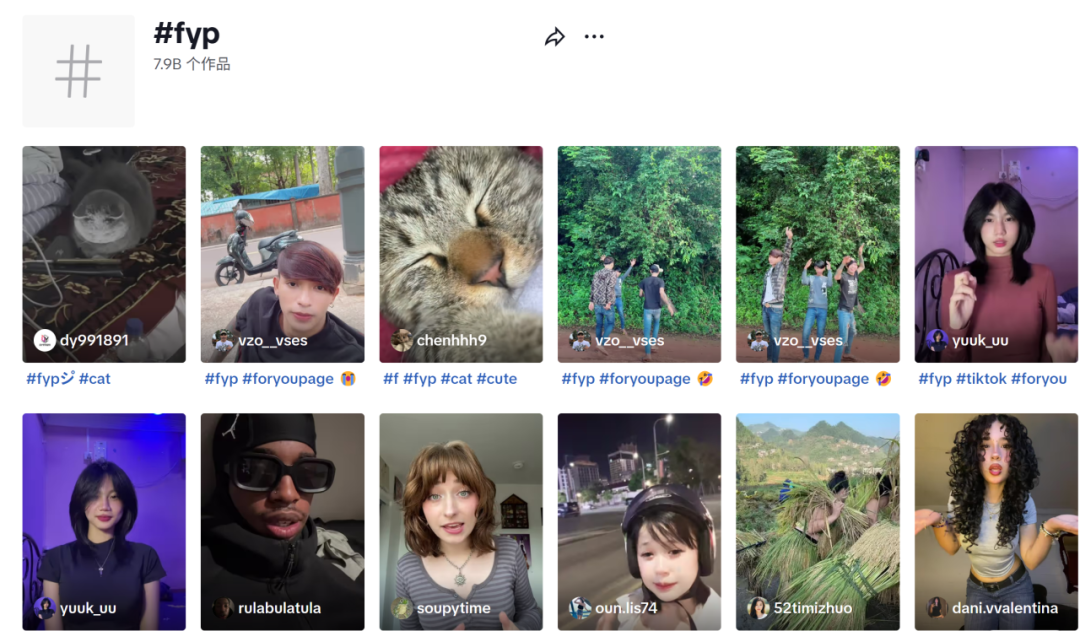Click rulabulatula avatar icon
The height and width of the screenshot is (631, 1080).
click(x=223, y=608)
